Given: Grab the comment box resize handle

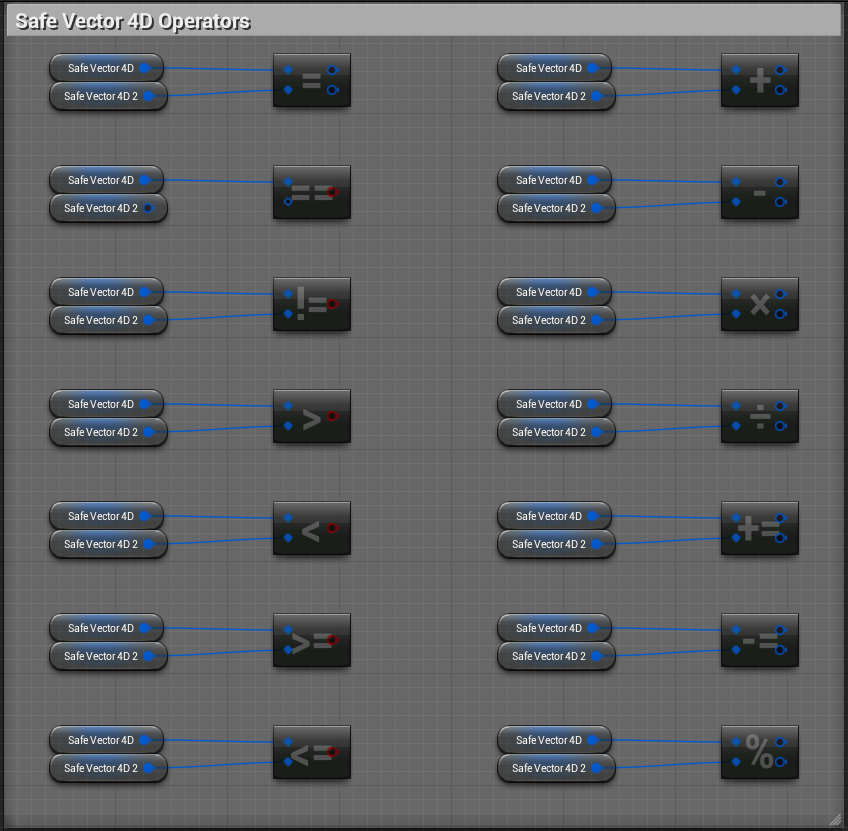Looking at the screenshot, I should (x=834, y=819).
